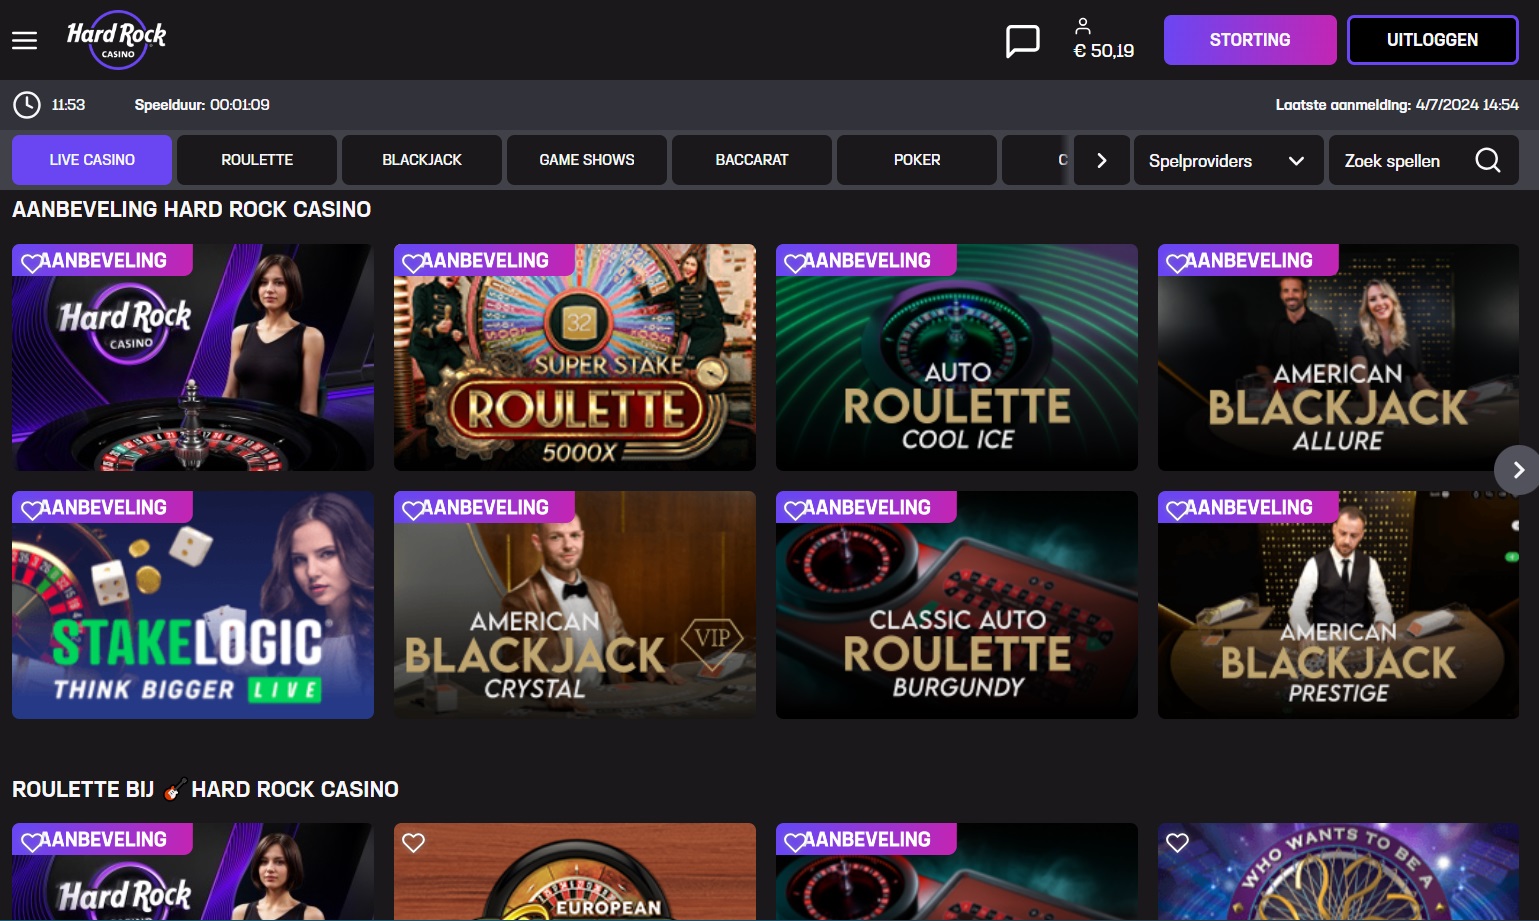Image resolution: width=1539 pixels, height=921 pixels.
Task: Click the Speelduur session timer text
Action: 202,105
